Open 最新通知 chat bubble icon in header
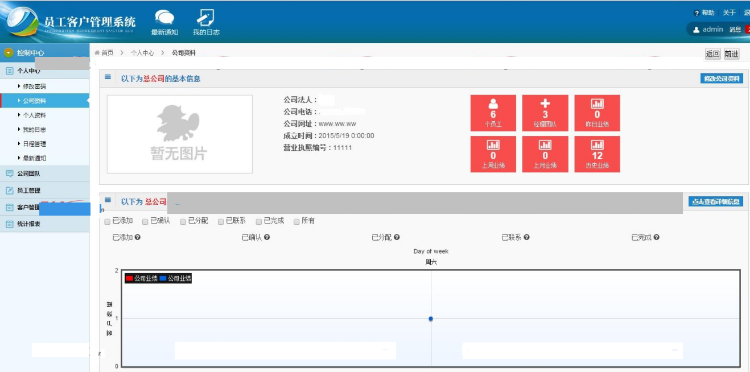This screenshot has width=750, height=372. pyautogui.click(x=165, y=18)
